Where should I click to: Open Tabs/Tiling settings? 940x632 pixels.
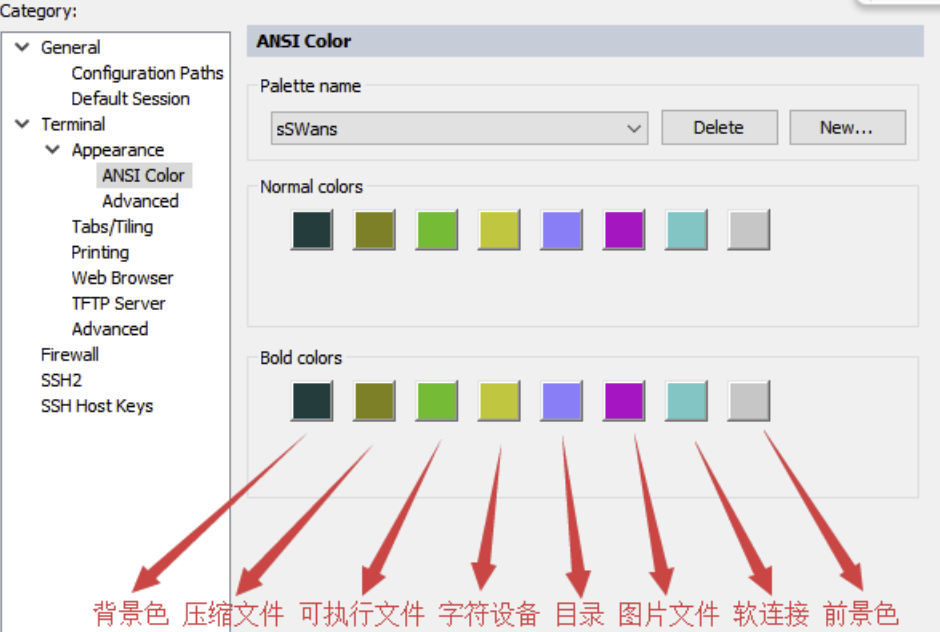[x=112, y=227]
